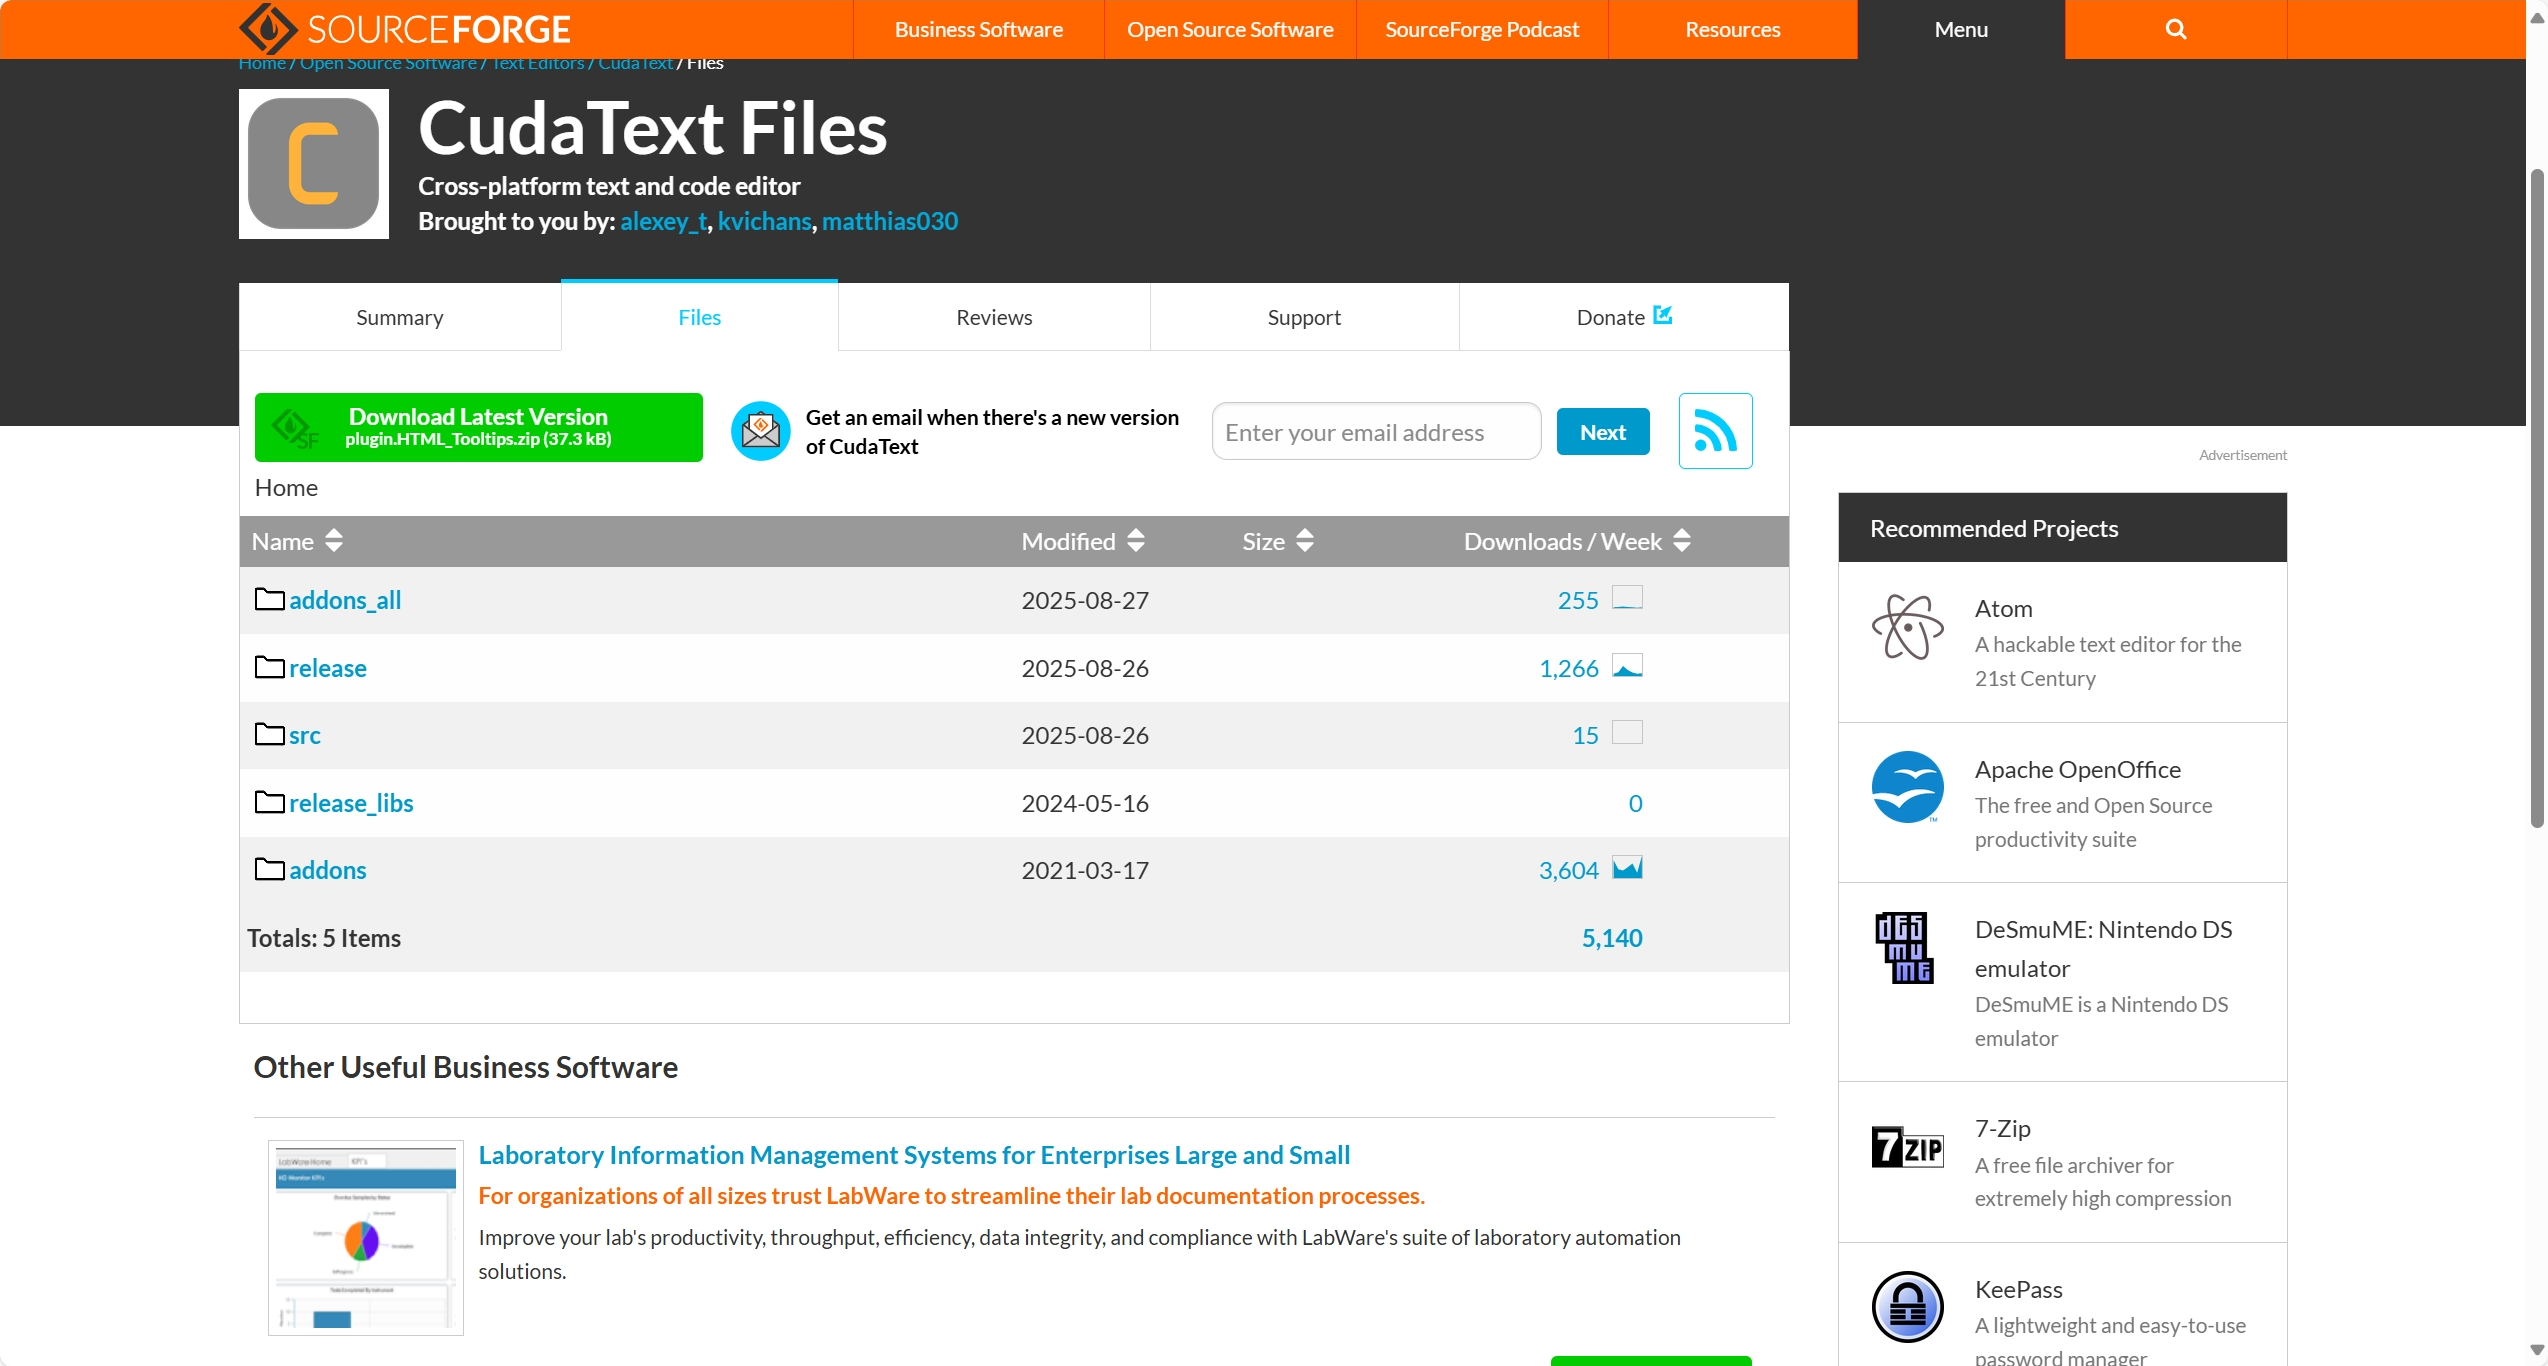Click the LabWare screenshot thumbnail
Image resolution: width=2548 pixels, height=1366 pixels.
pos(365,1237)
